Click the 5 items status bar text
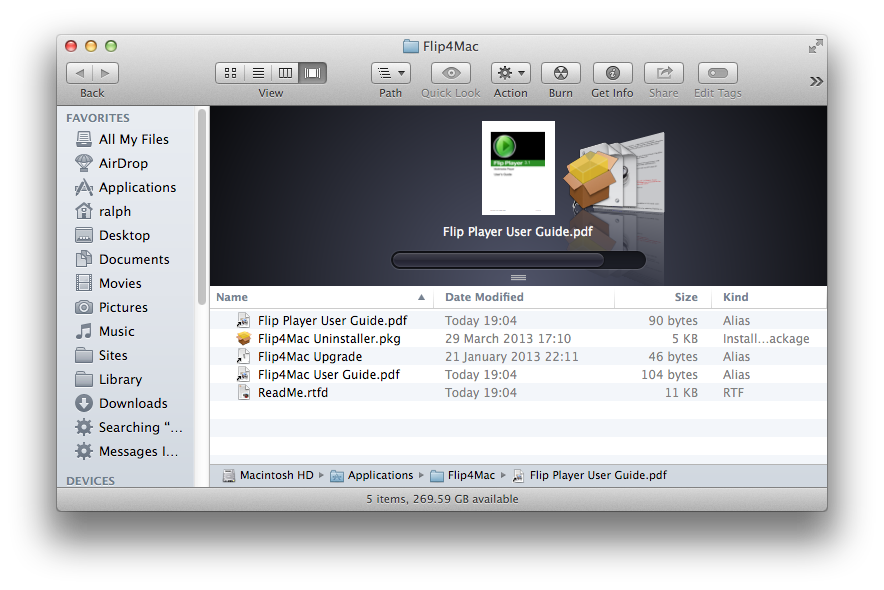Screen dimensions: 884x590 442,499
